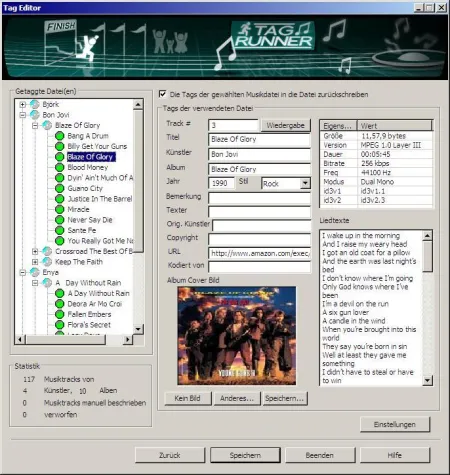
Task: Click the bottom Speichern button
Action: point(245,455)
